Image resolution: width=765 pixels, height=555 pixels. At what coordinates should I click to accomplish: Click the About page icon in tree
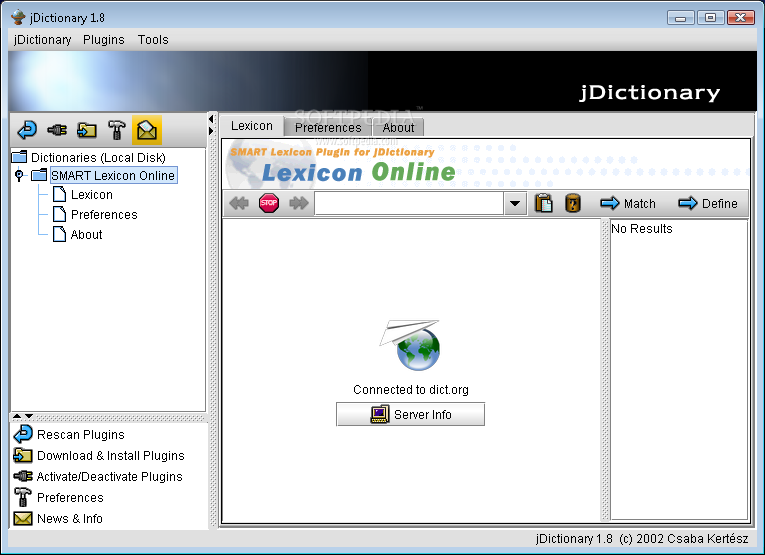60,234
